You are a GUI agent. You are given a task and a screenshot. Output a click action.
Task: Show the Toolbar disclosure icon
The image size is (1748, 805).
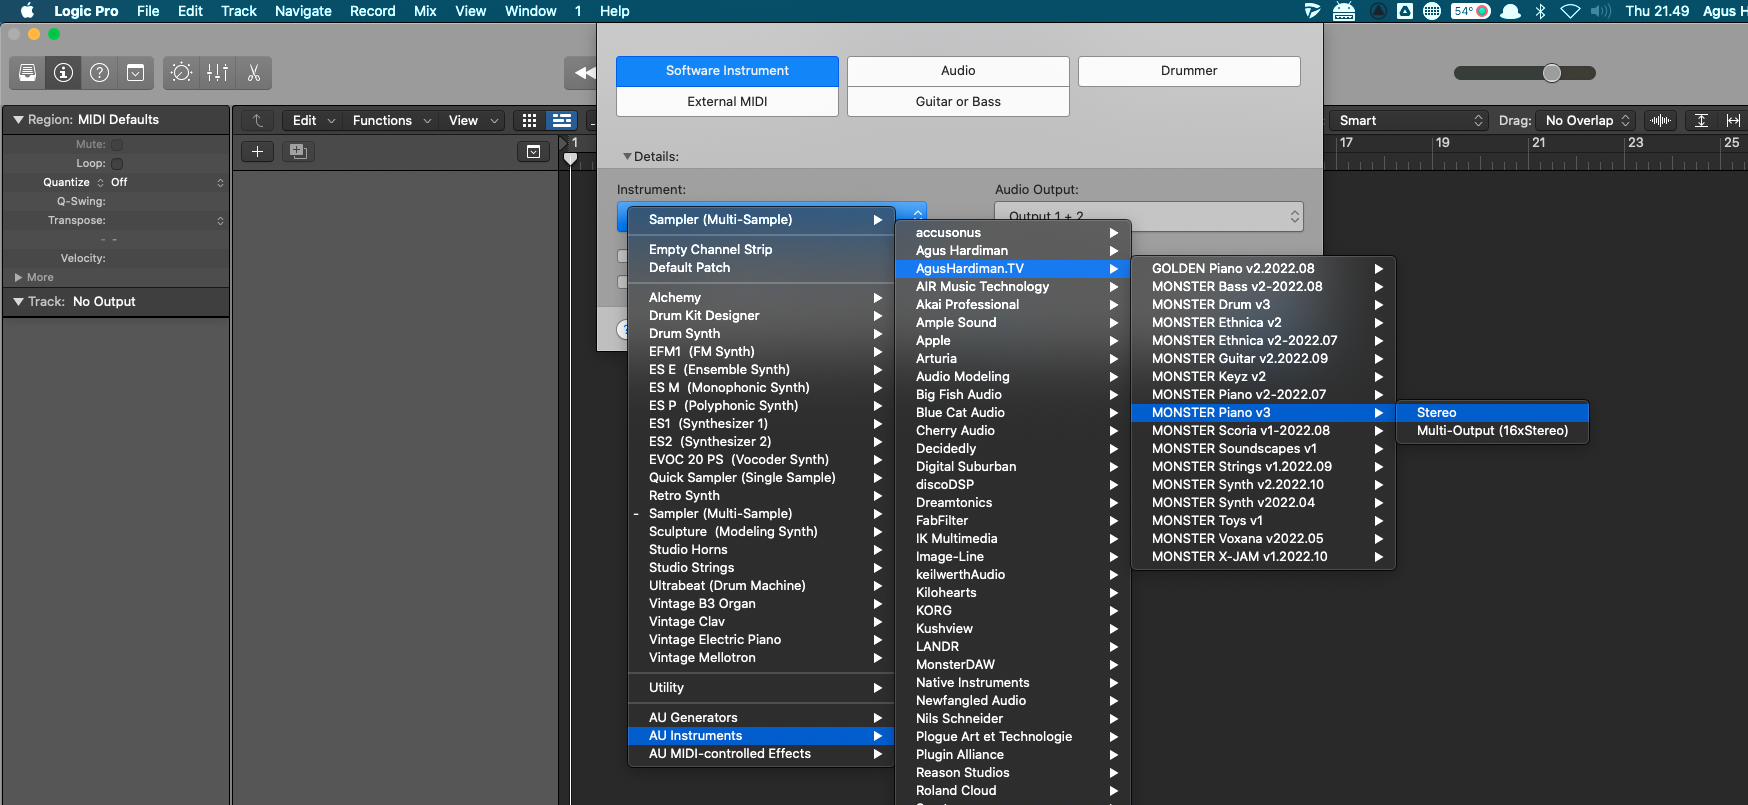point(136,73)
